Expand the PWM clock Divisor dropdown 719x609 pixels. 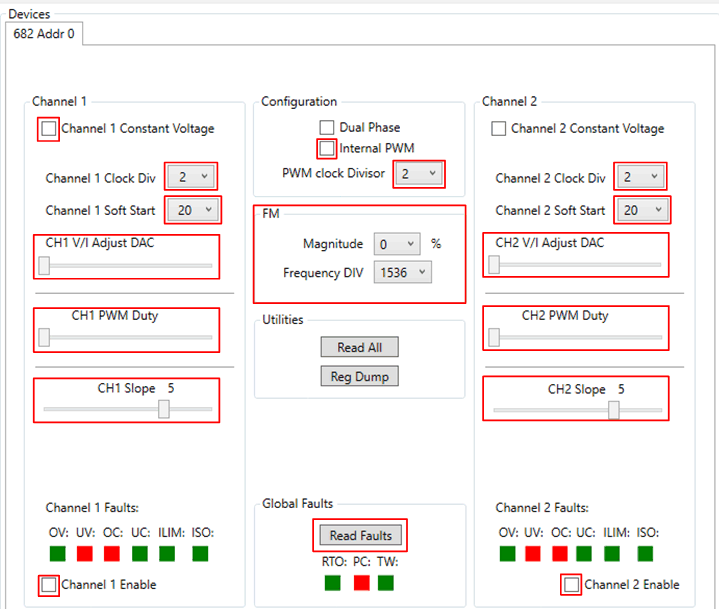(x=418, y=174)
